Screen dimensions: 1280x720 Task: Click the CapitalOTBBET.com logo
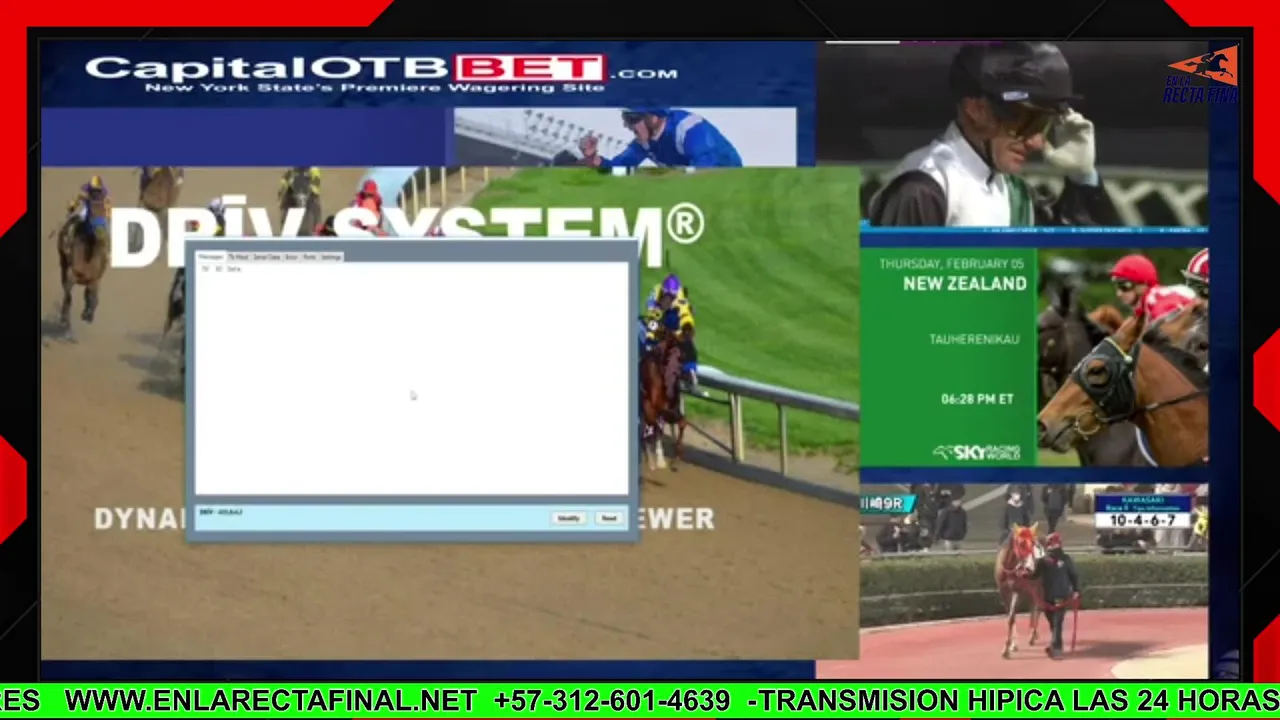pos(381,72)
